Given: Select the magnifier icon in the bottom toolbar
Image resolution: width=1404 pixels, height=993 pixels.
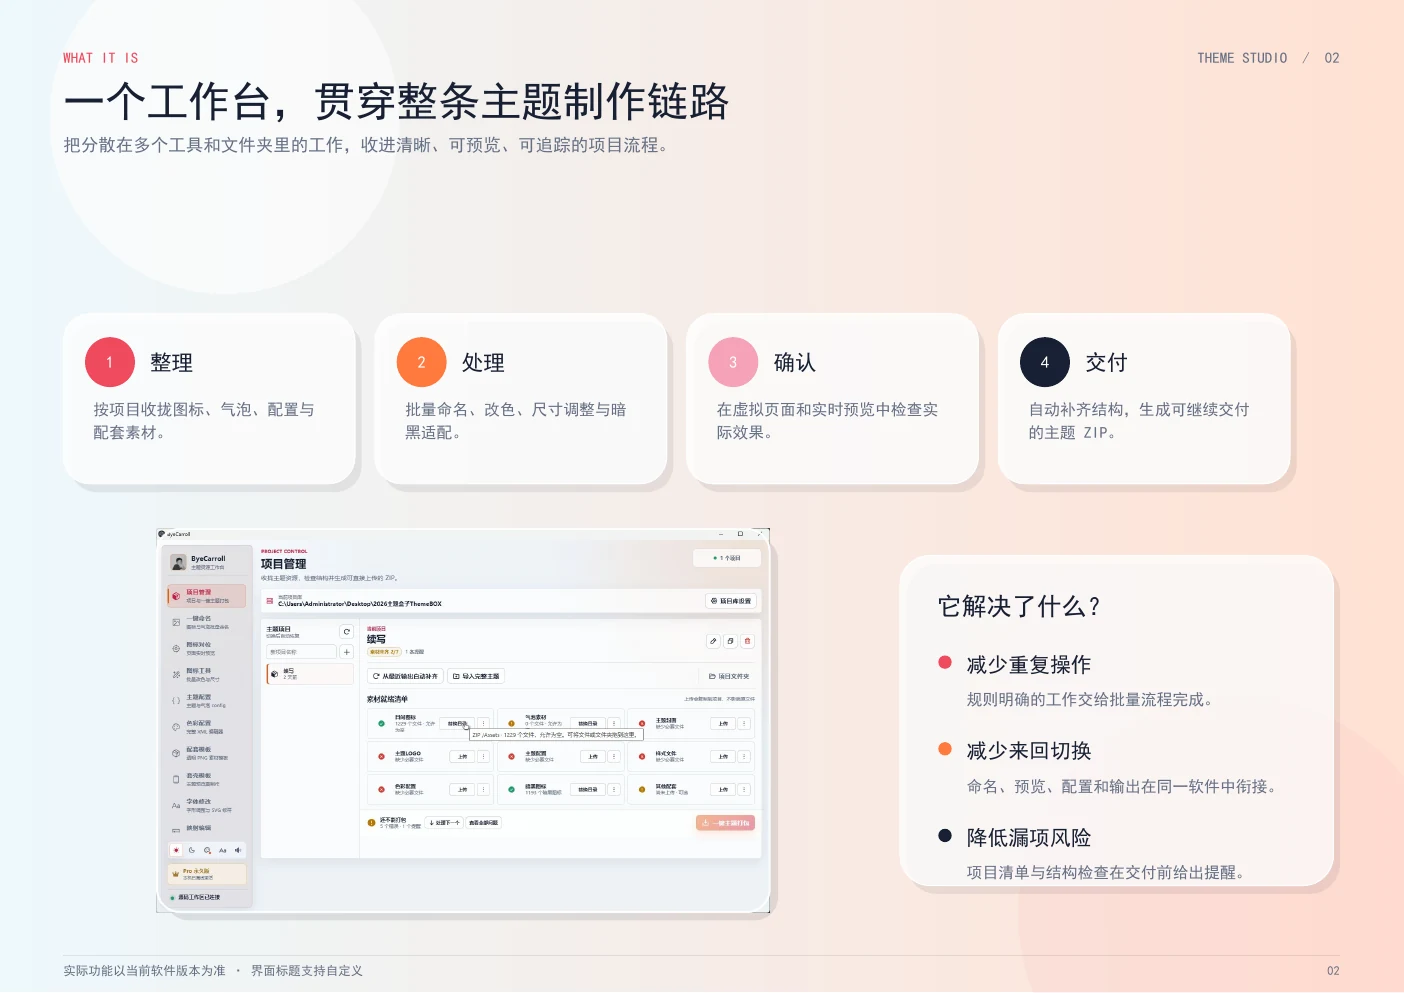Looking at the screenshot, I should 207,850.
